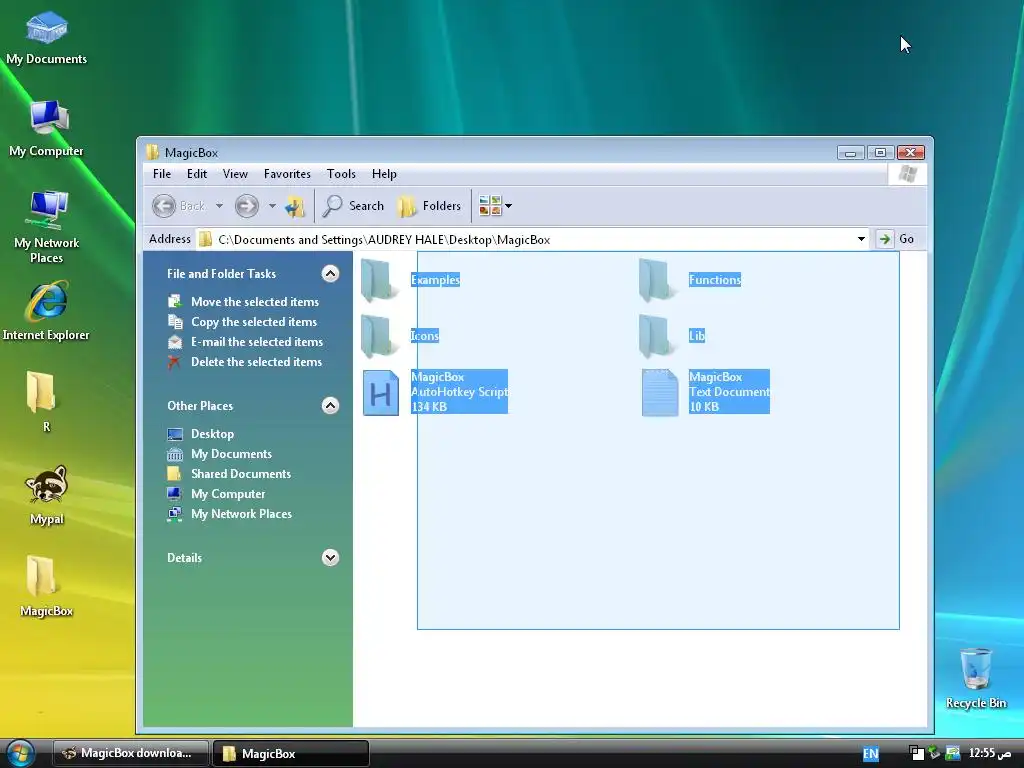Screen dimensions: 1024x768
Task: Select the Icons folder icon
Action: [379, 336]
